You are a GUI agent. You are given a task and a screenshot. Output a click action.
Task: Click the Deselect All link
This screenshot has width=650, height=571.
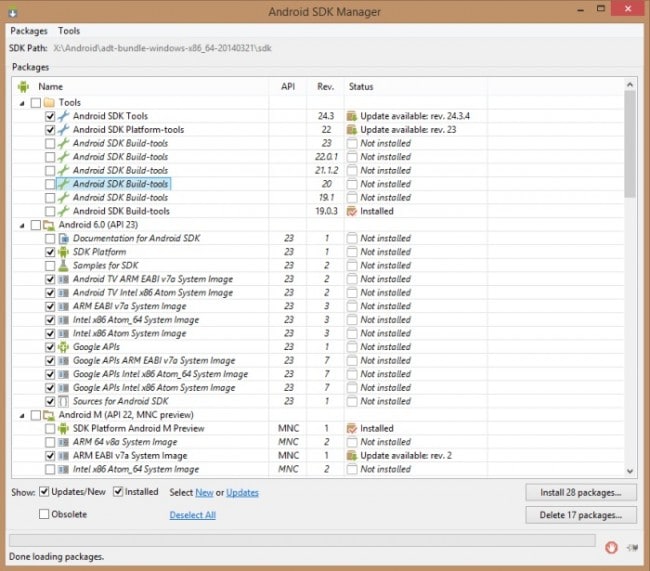pyautogui.click(x=193, y=515)
